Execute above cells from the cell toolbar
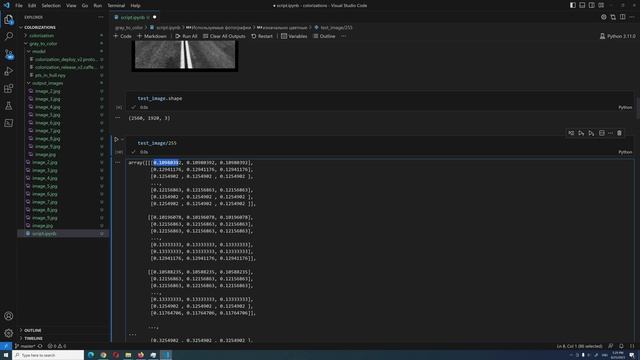 (581, 133)
